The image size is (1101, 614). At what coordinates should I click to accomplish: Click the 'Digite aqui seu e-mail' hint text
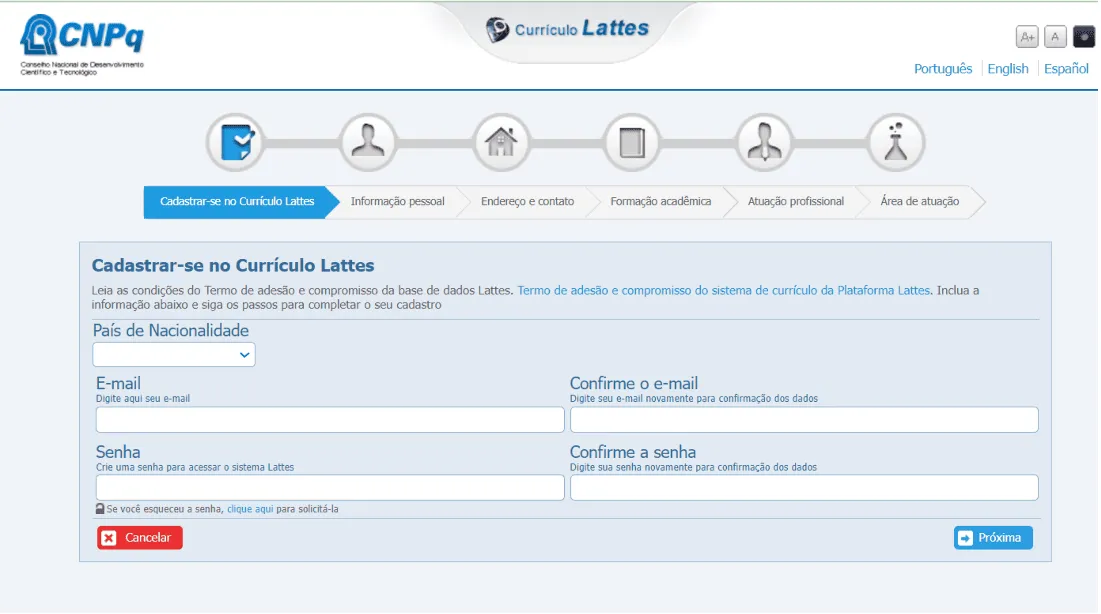(x=143, y=398)
